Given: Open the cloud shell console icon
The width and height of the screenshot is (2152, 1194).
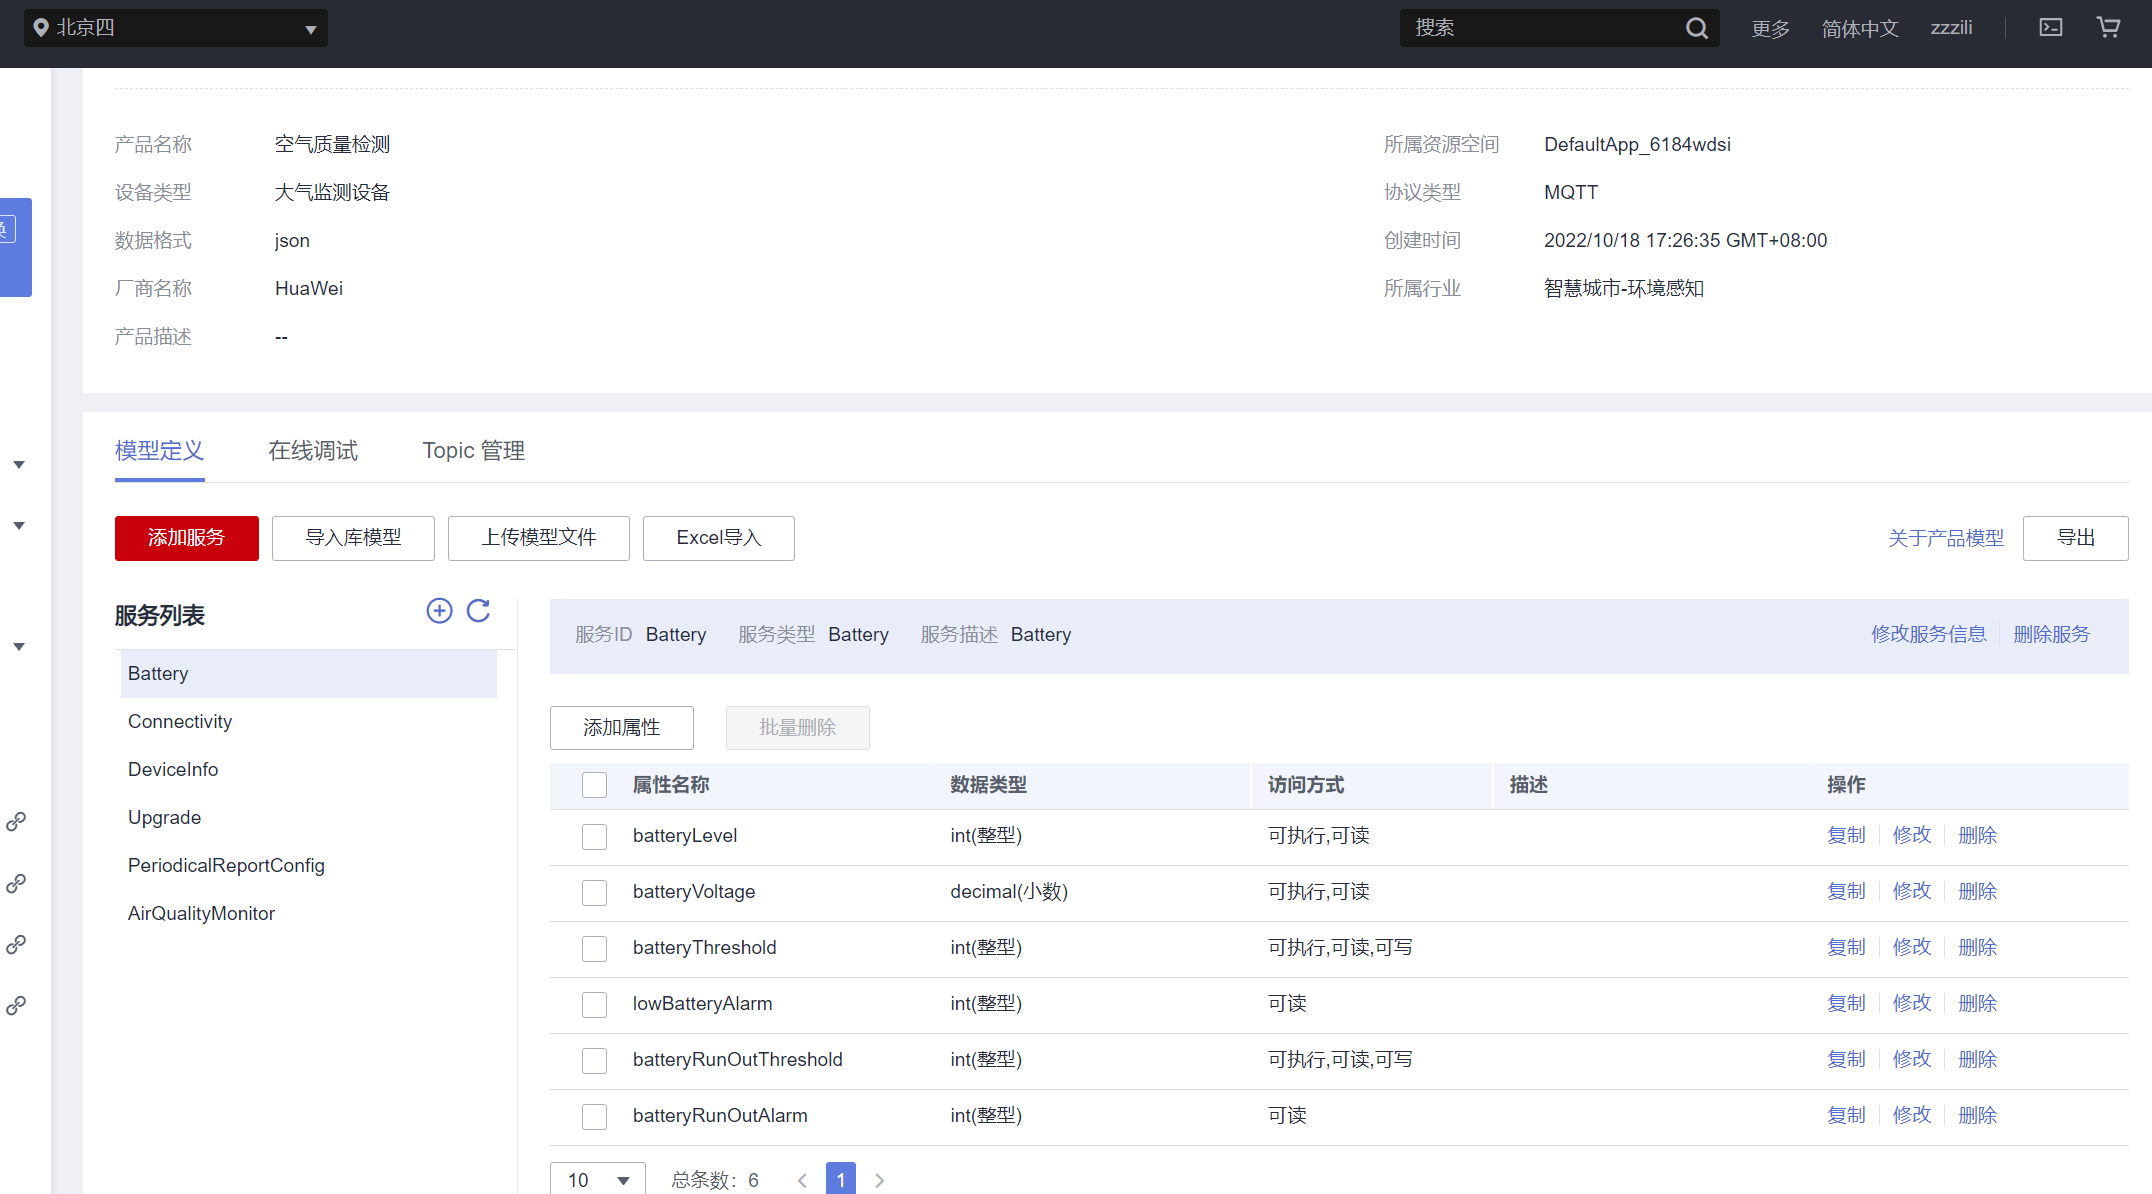Looking at the screenshot, I should point(2050,28).
